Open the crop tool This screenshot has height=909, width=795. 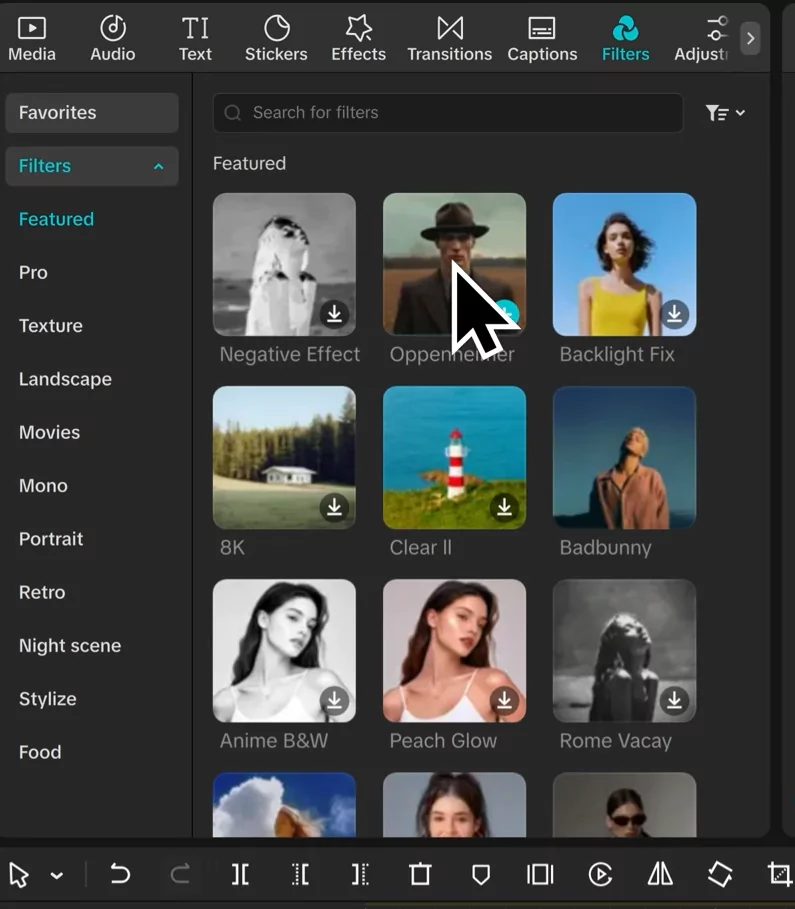[780, 874]
